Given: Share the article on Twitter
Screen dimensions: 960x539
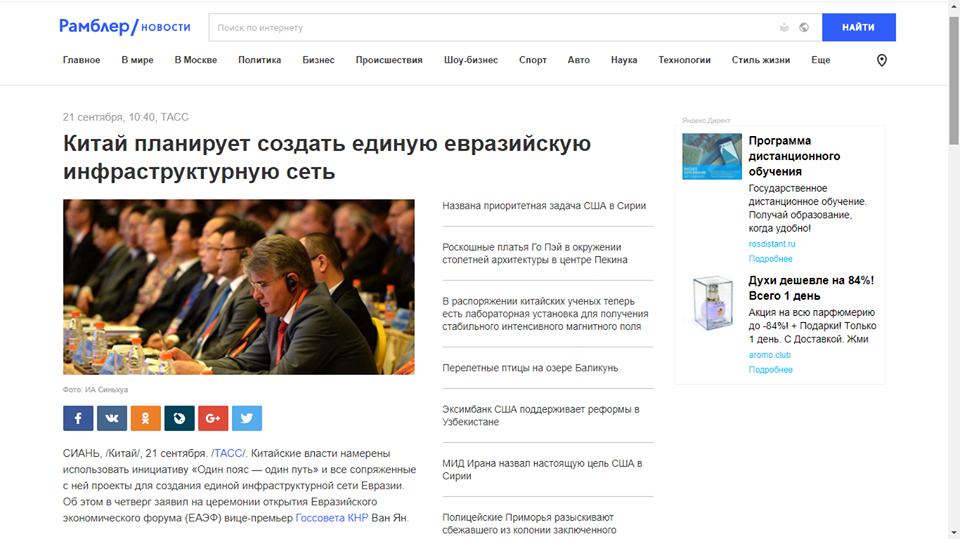Looking at the screenshot, I should tap(247, 418).
